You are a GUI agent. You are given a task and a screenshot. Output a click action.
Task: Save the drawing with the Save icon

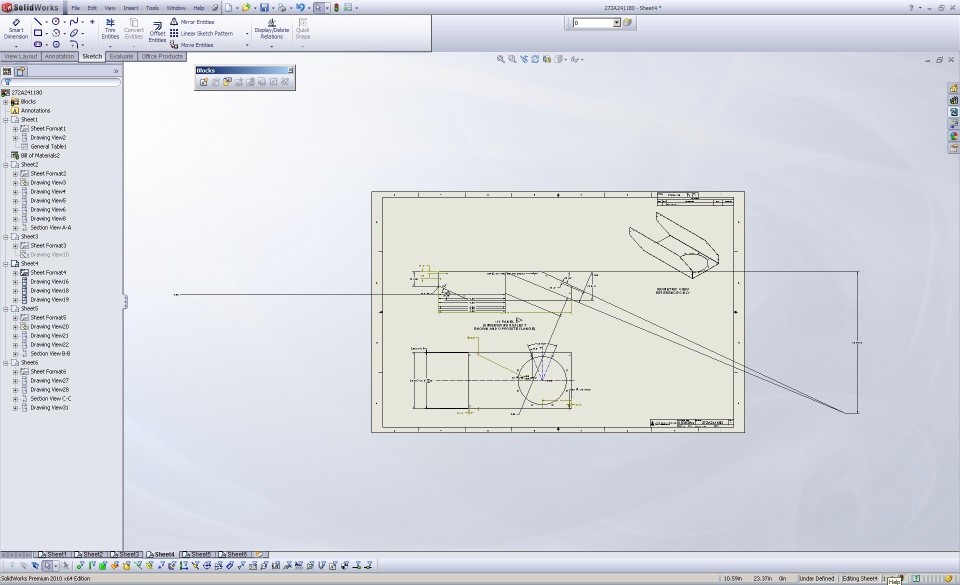(x=264, y=8)
